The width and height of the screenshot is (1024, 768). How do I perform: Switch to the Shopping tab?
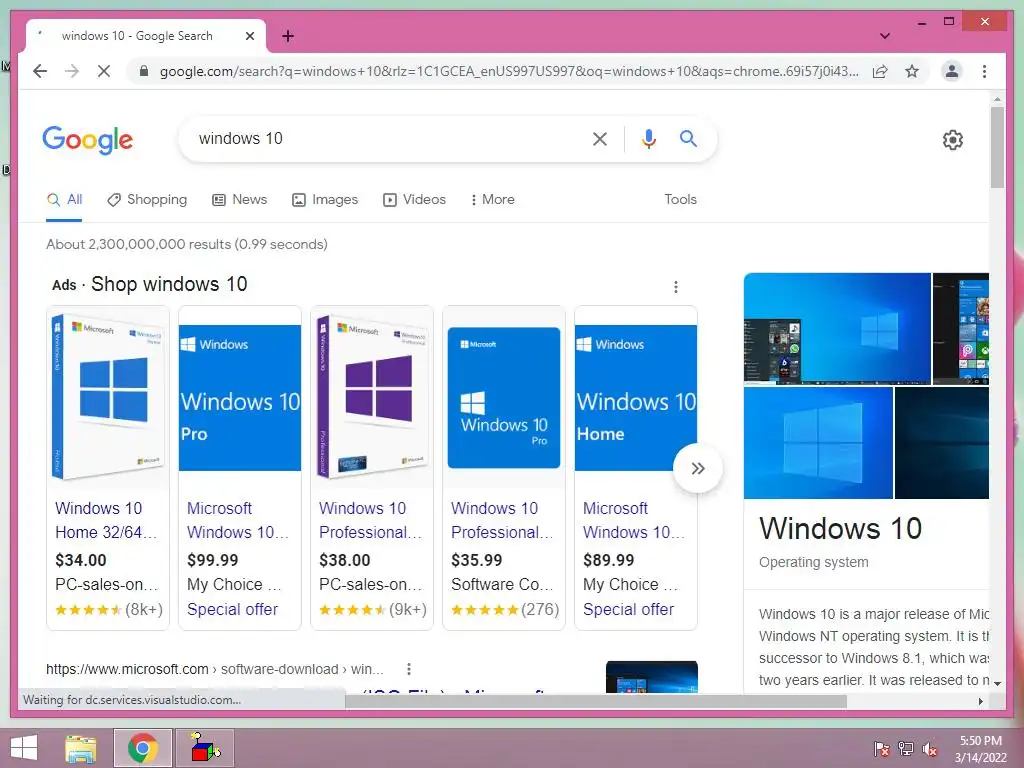tap(147, 200)
